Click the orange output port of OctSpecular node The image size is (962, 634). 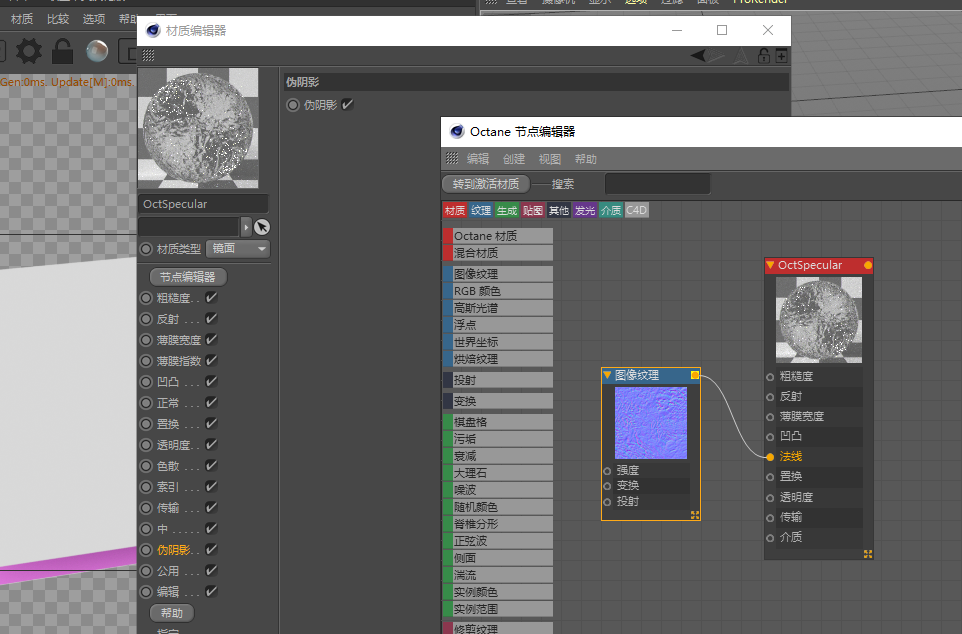pyautogui.click(x=868, y=265)
